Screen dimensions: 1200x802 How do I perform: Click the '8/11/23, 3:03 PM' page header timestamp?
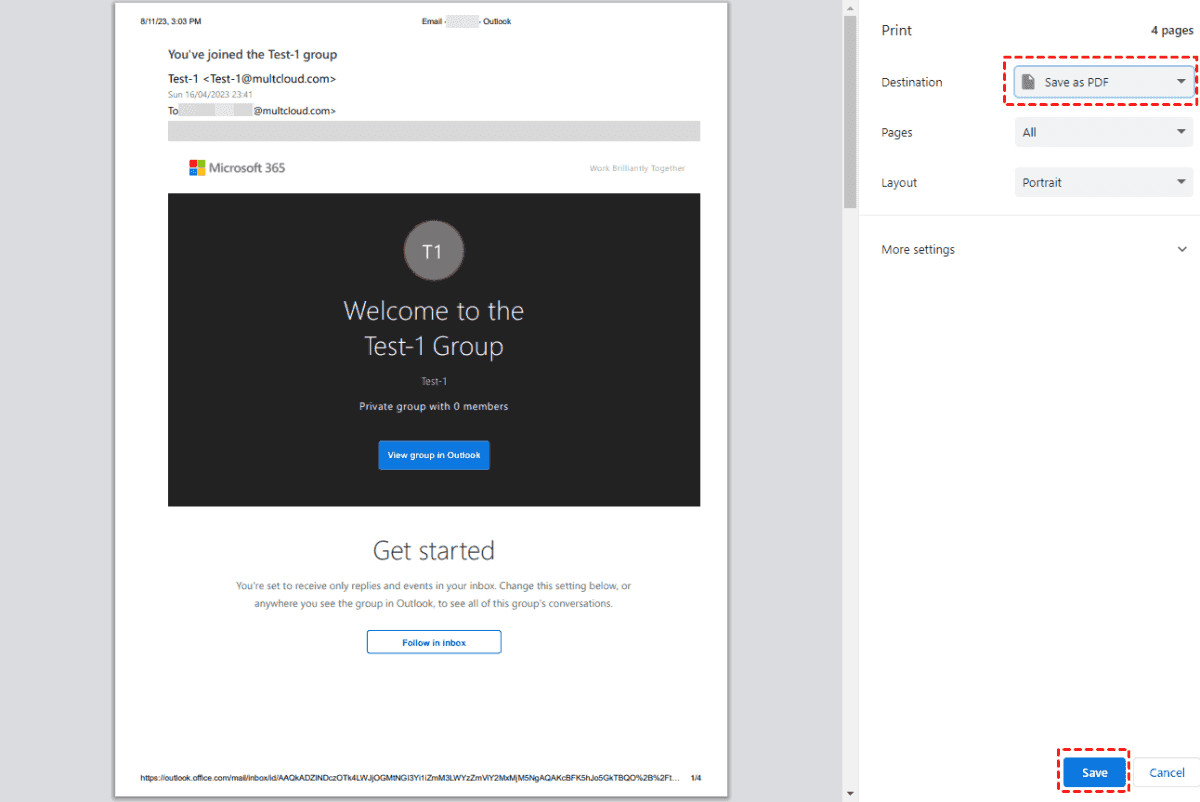click(170, 21)
